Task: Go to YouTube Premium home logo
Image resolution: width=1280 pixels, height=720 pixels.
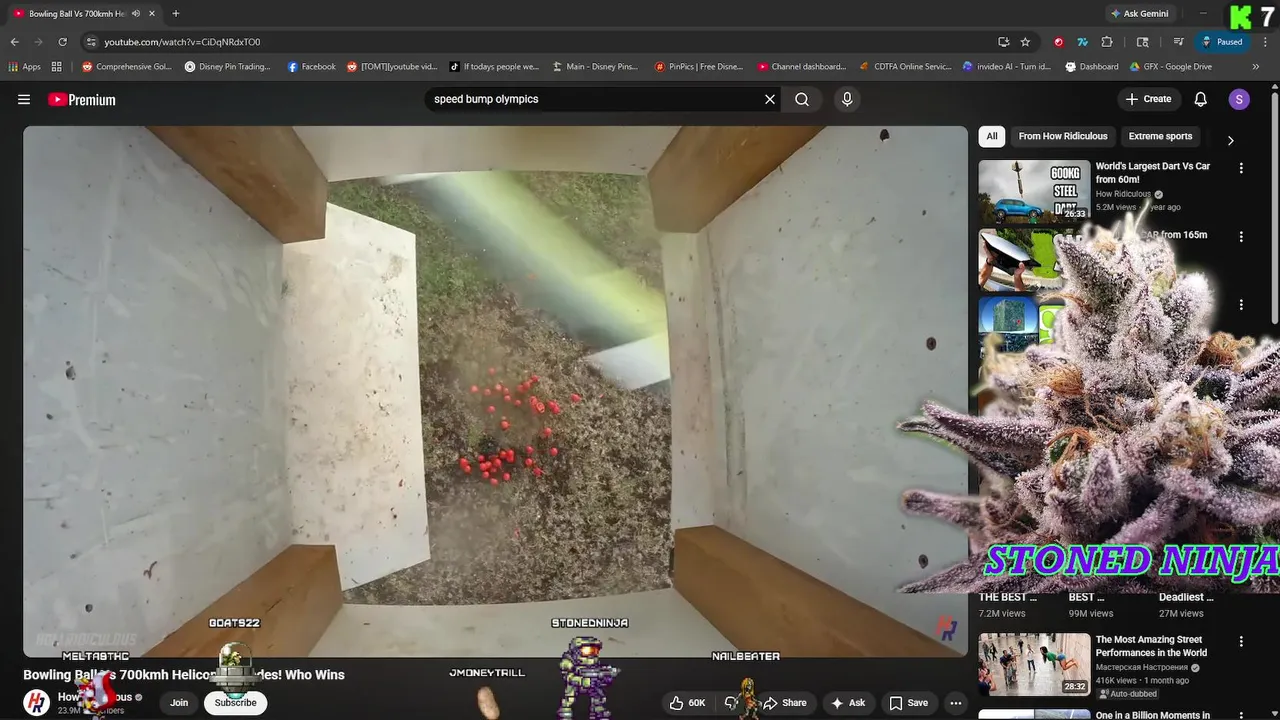Action: coord(82,99)
